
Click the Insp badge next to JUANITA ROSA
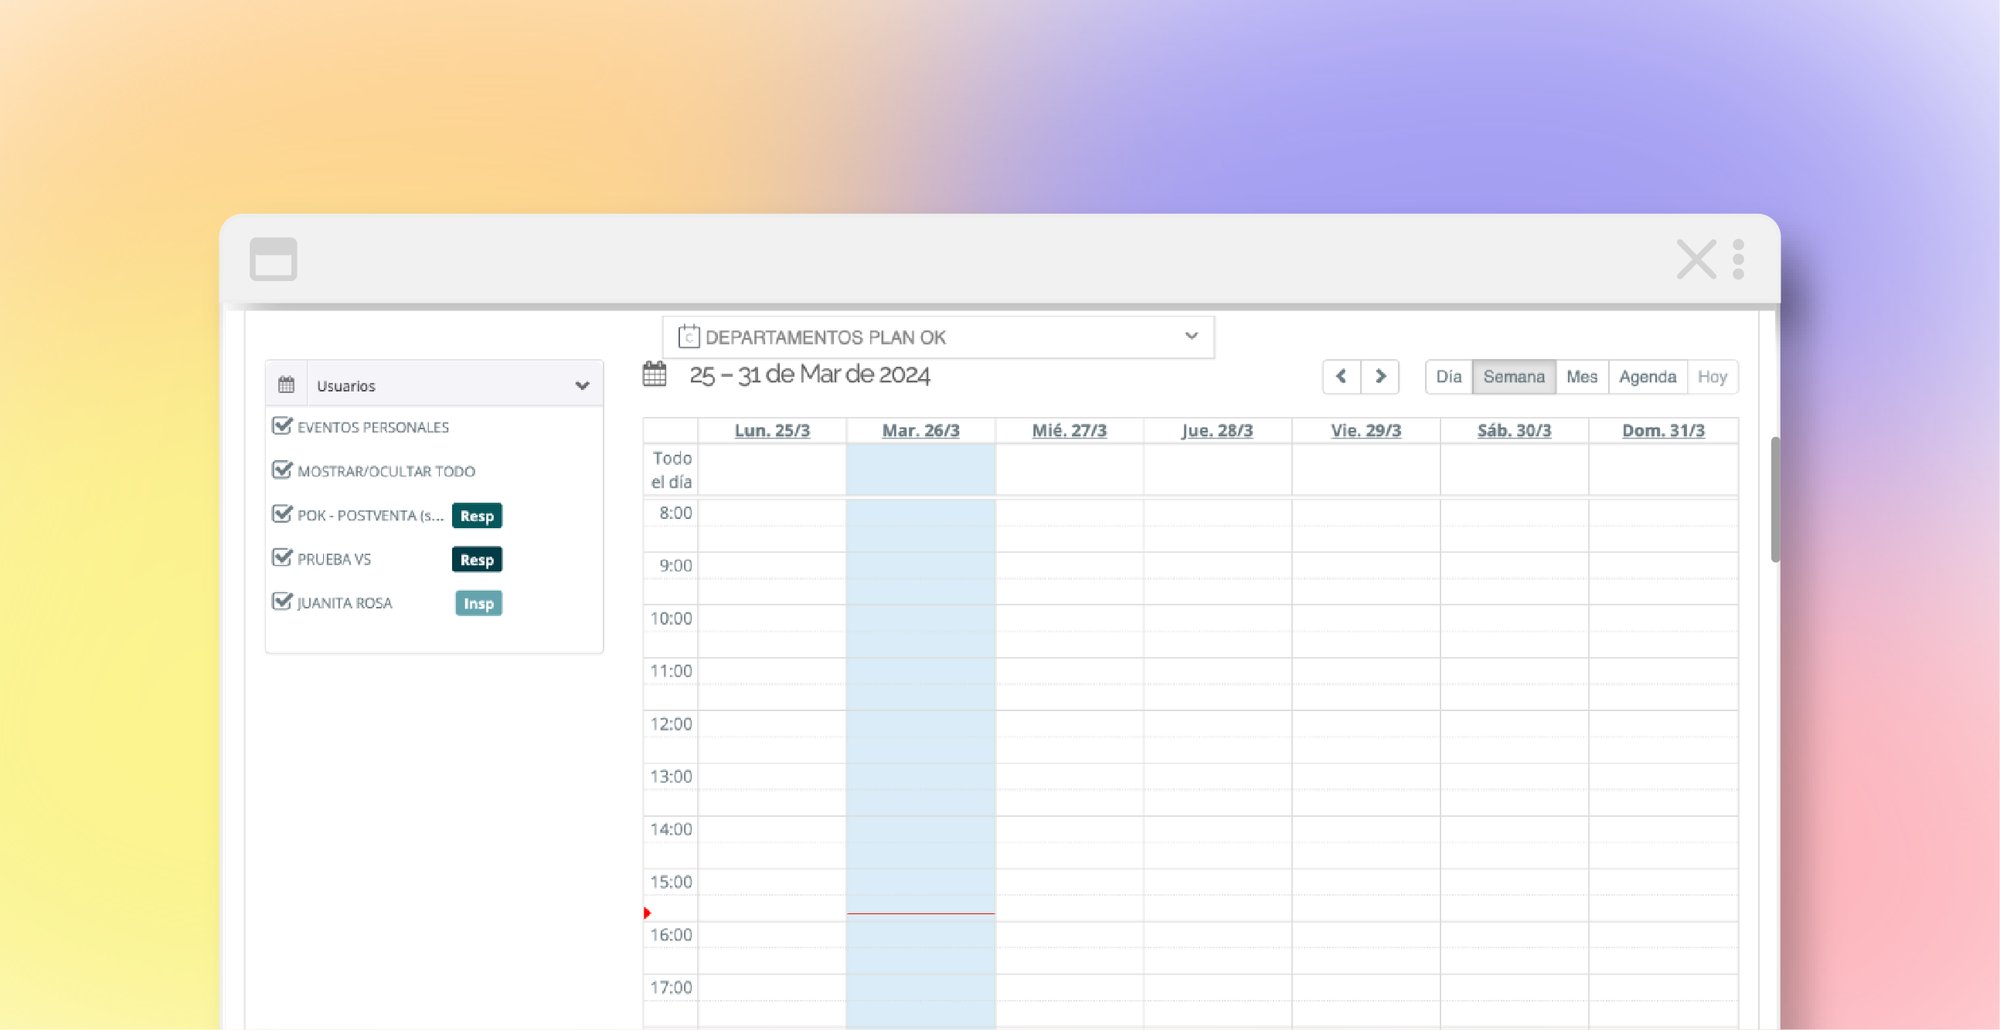click(478, 604)
